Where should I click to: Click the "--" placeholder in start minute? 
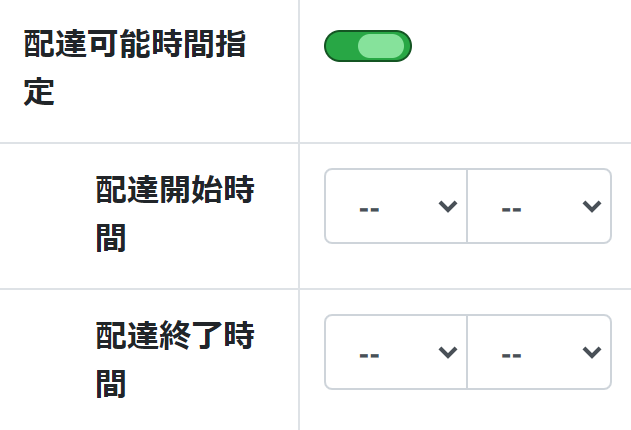(512, 208)
